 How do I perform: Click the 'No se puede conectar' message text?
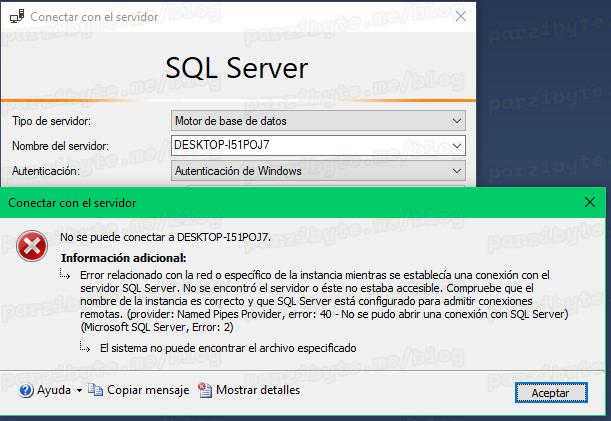(x=165, y=237)
